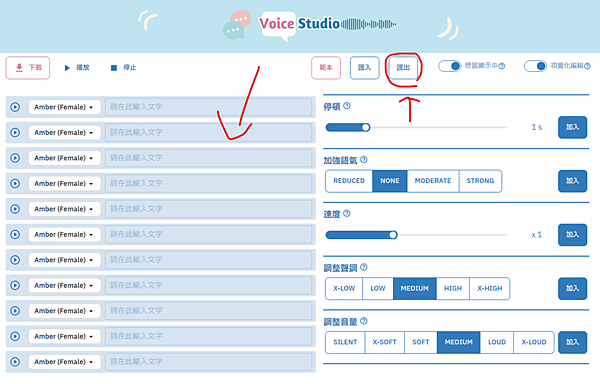This screenshot has height=384, width=600.
Task: Click the play icon on the last text row
Action: point(15,362)
